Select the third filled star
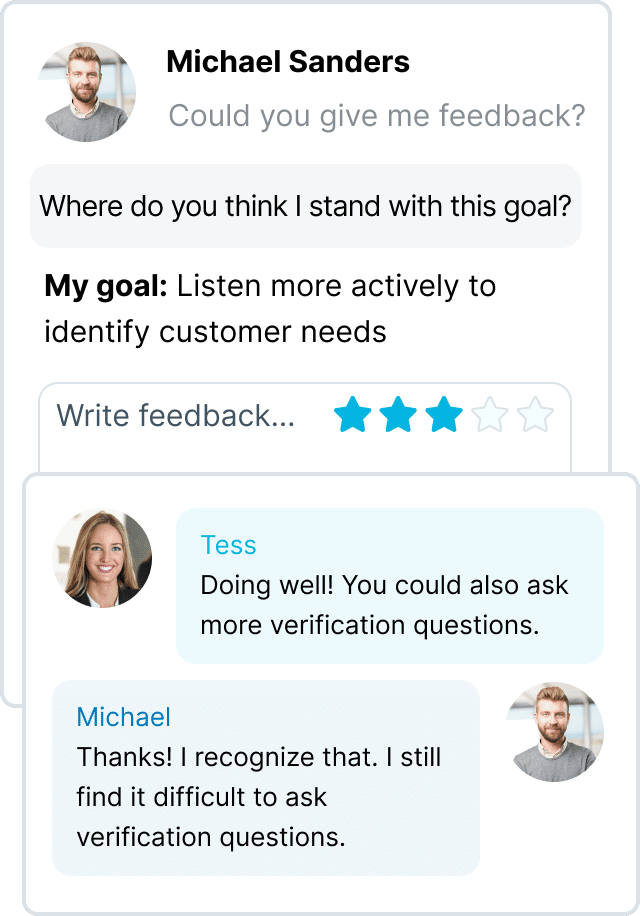The height and width of the screenshot is (916, 640). 444,415
